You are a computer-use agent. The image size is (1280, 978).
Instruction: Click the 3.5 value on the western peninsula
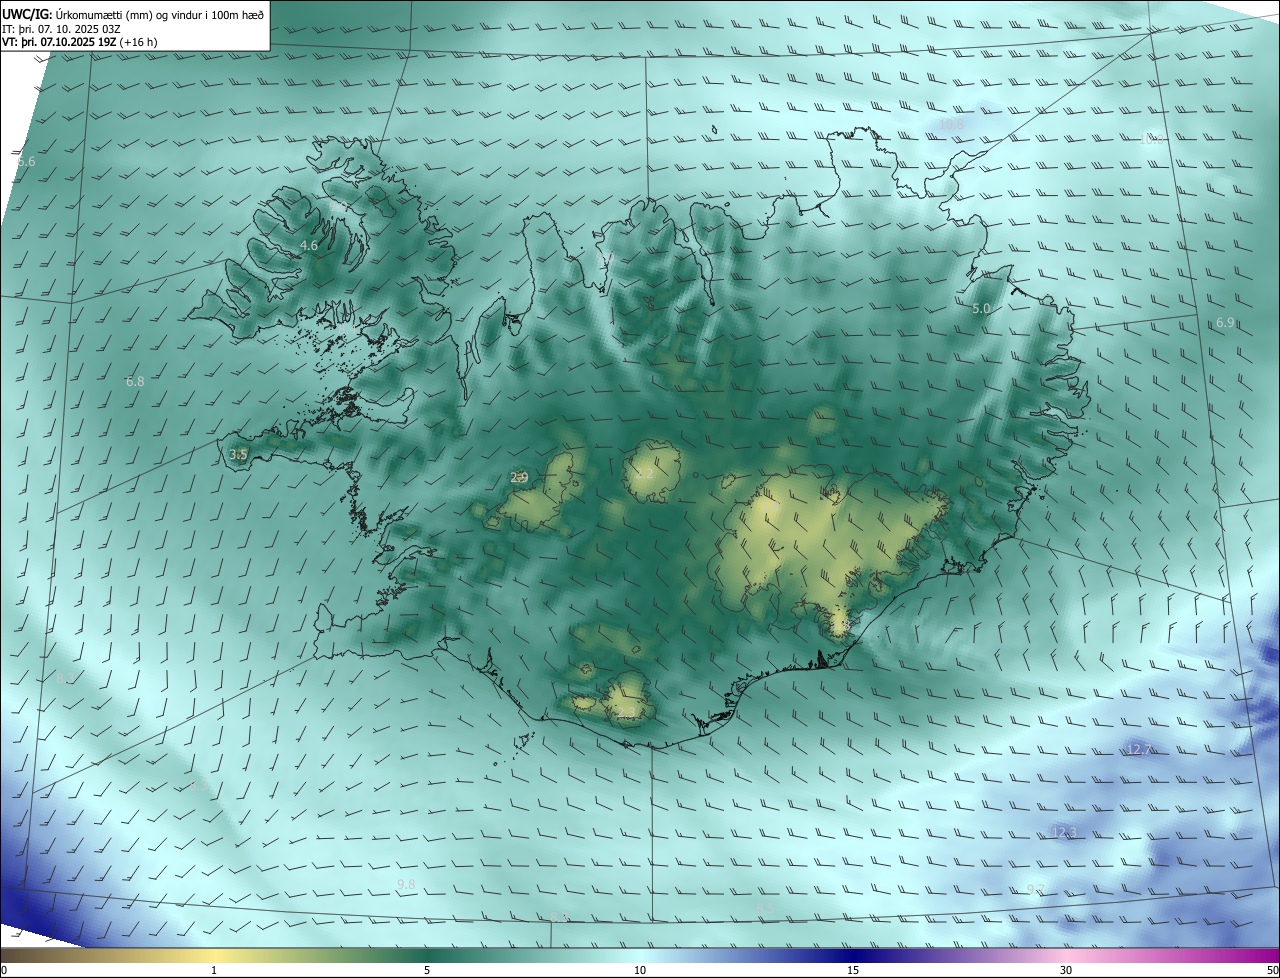coord(238,454)
